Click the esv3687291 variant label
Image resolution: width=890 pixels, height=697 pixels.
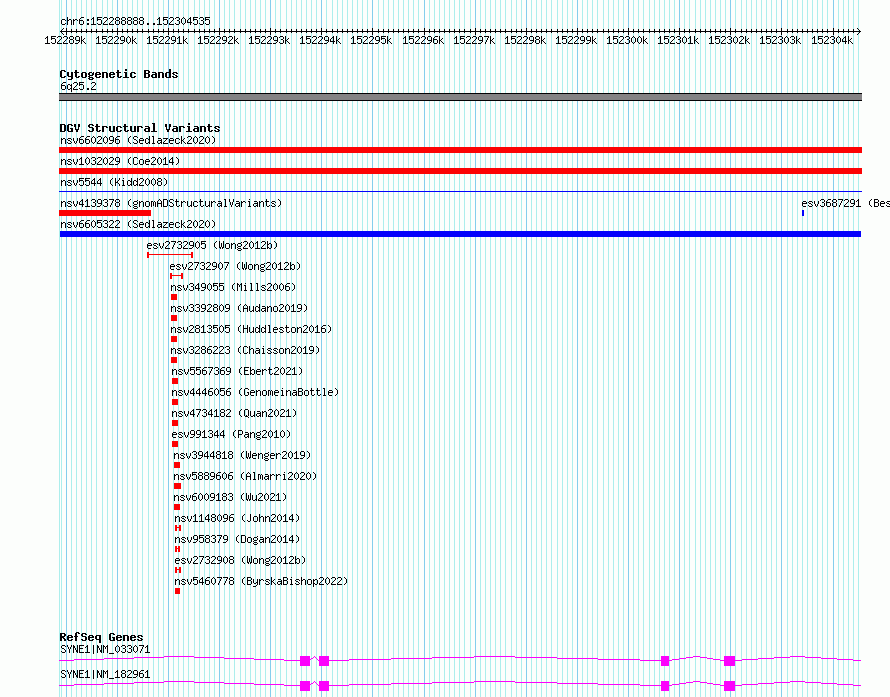[845, 203]
